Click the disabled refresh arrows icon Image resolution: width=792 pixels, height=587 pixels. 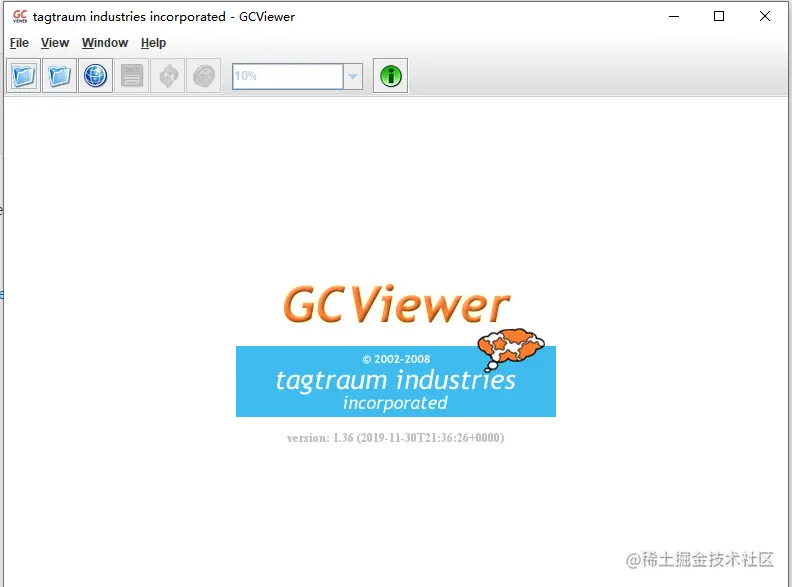(x=168, y=76)
